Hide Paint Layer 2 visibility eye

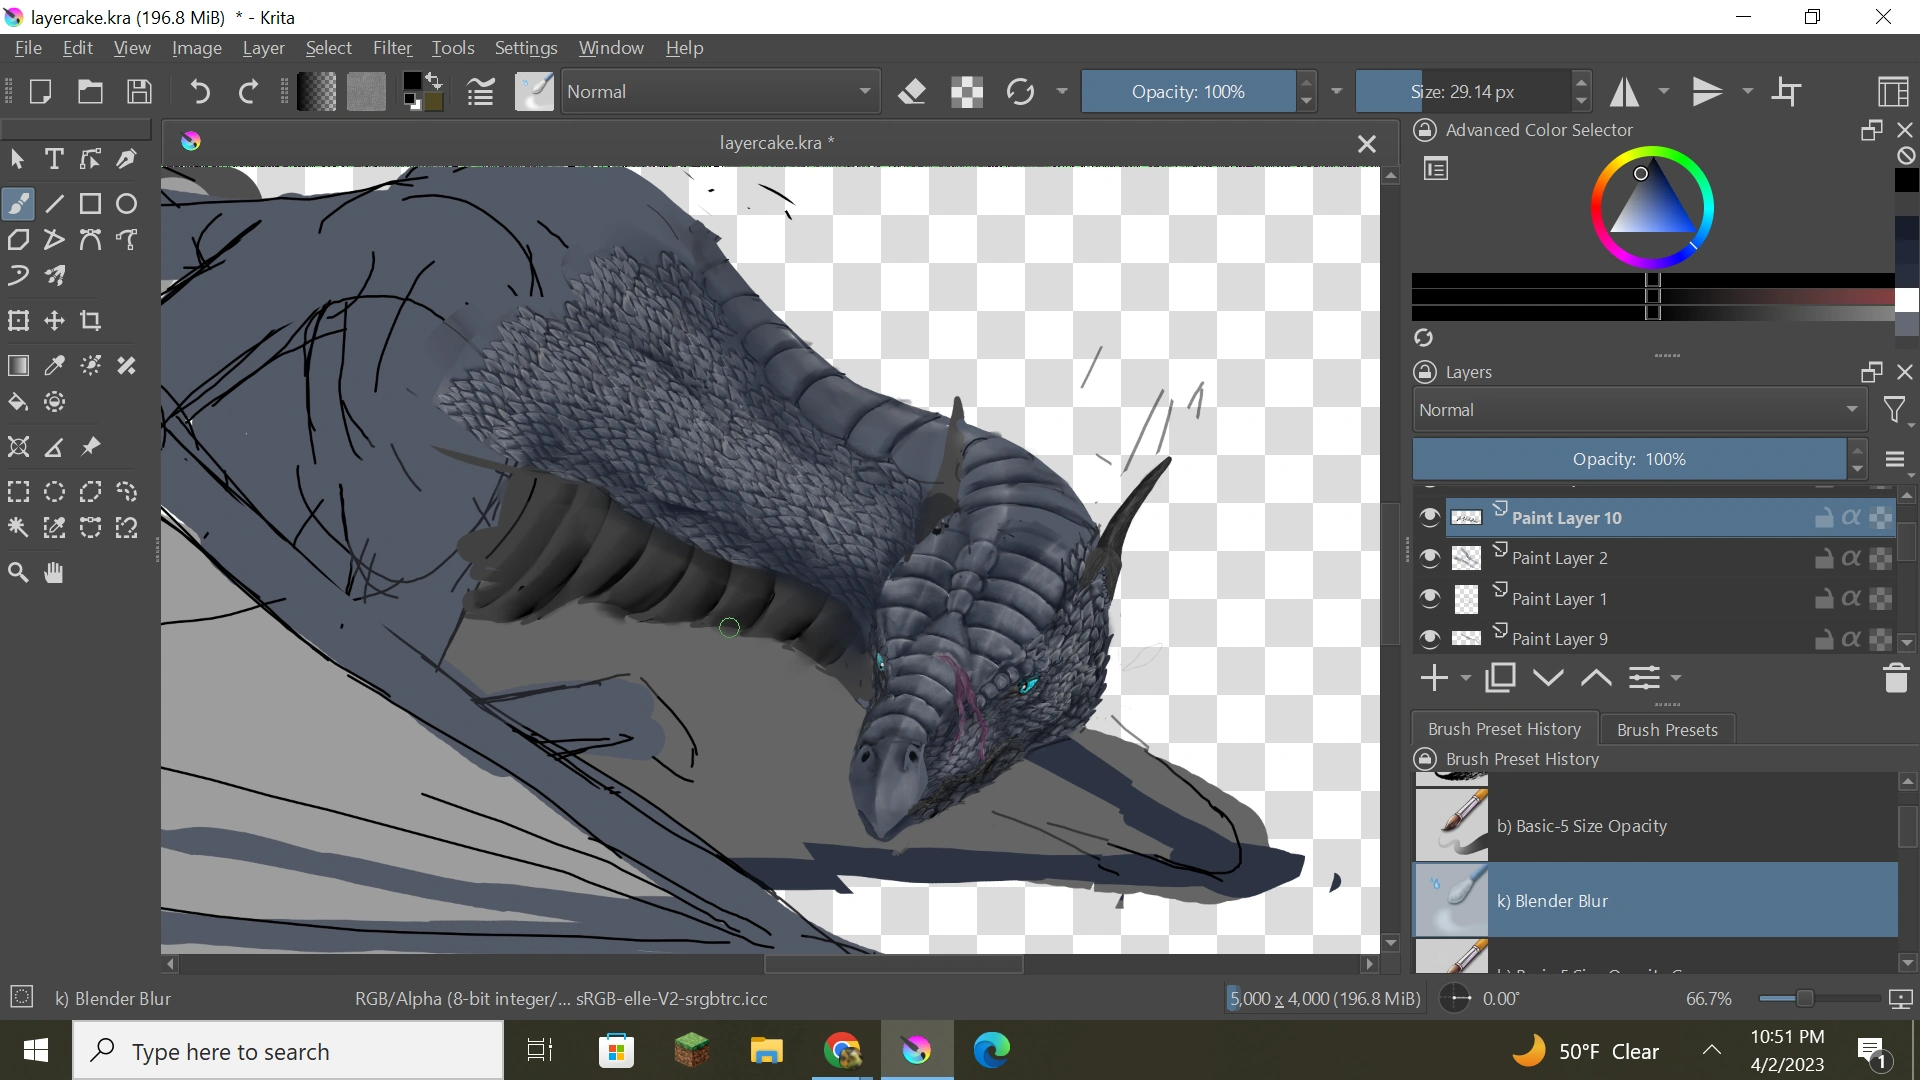1430,558
